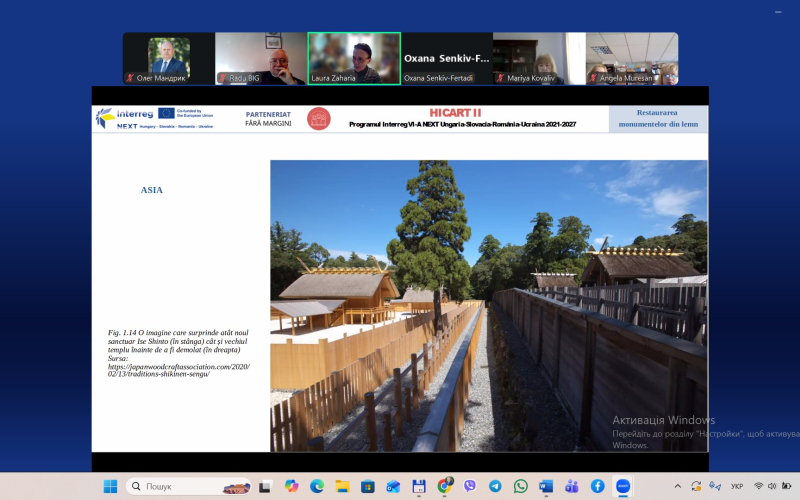Open the Windows Start menu

[111, 486]
